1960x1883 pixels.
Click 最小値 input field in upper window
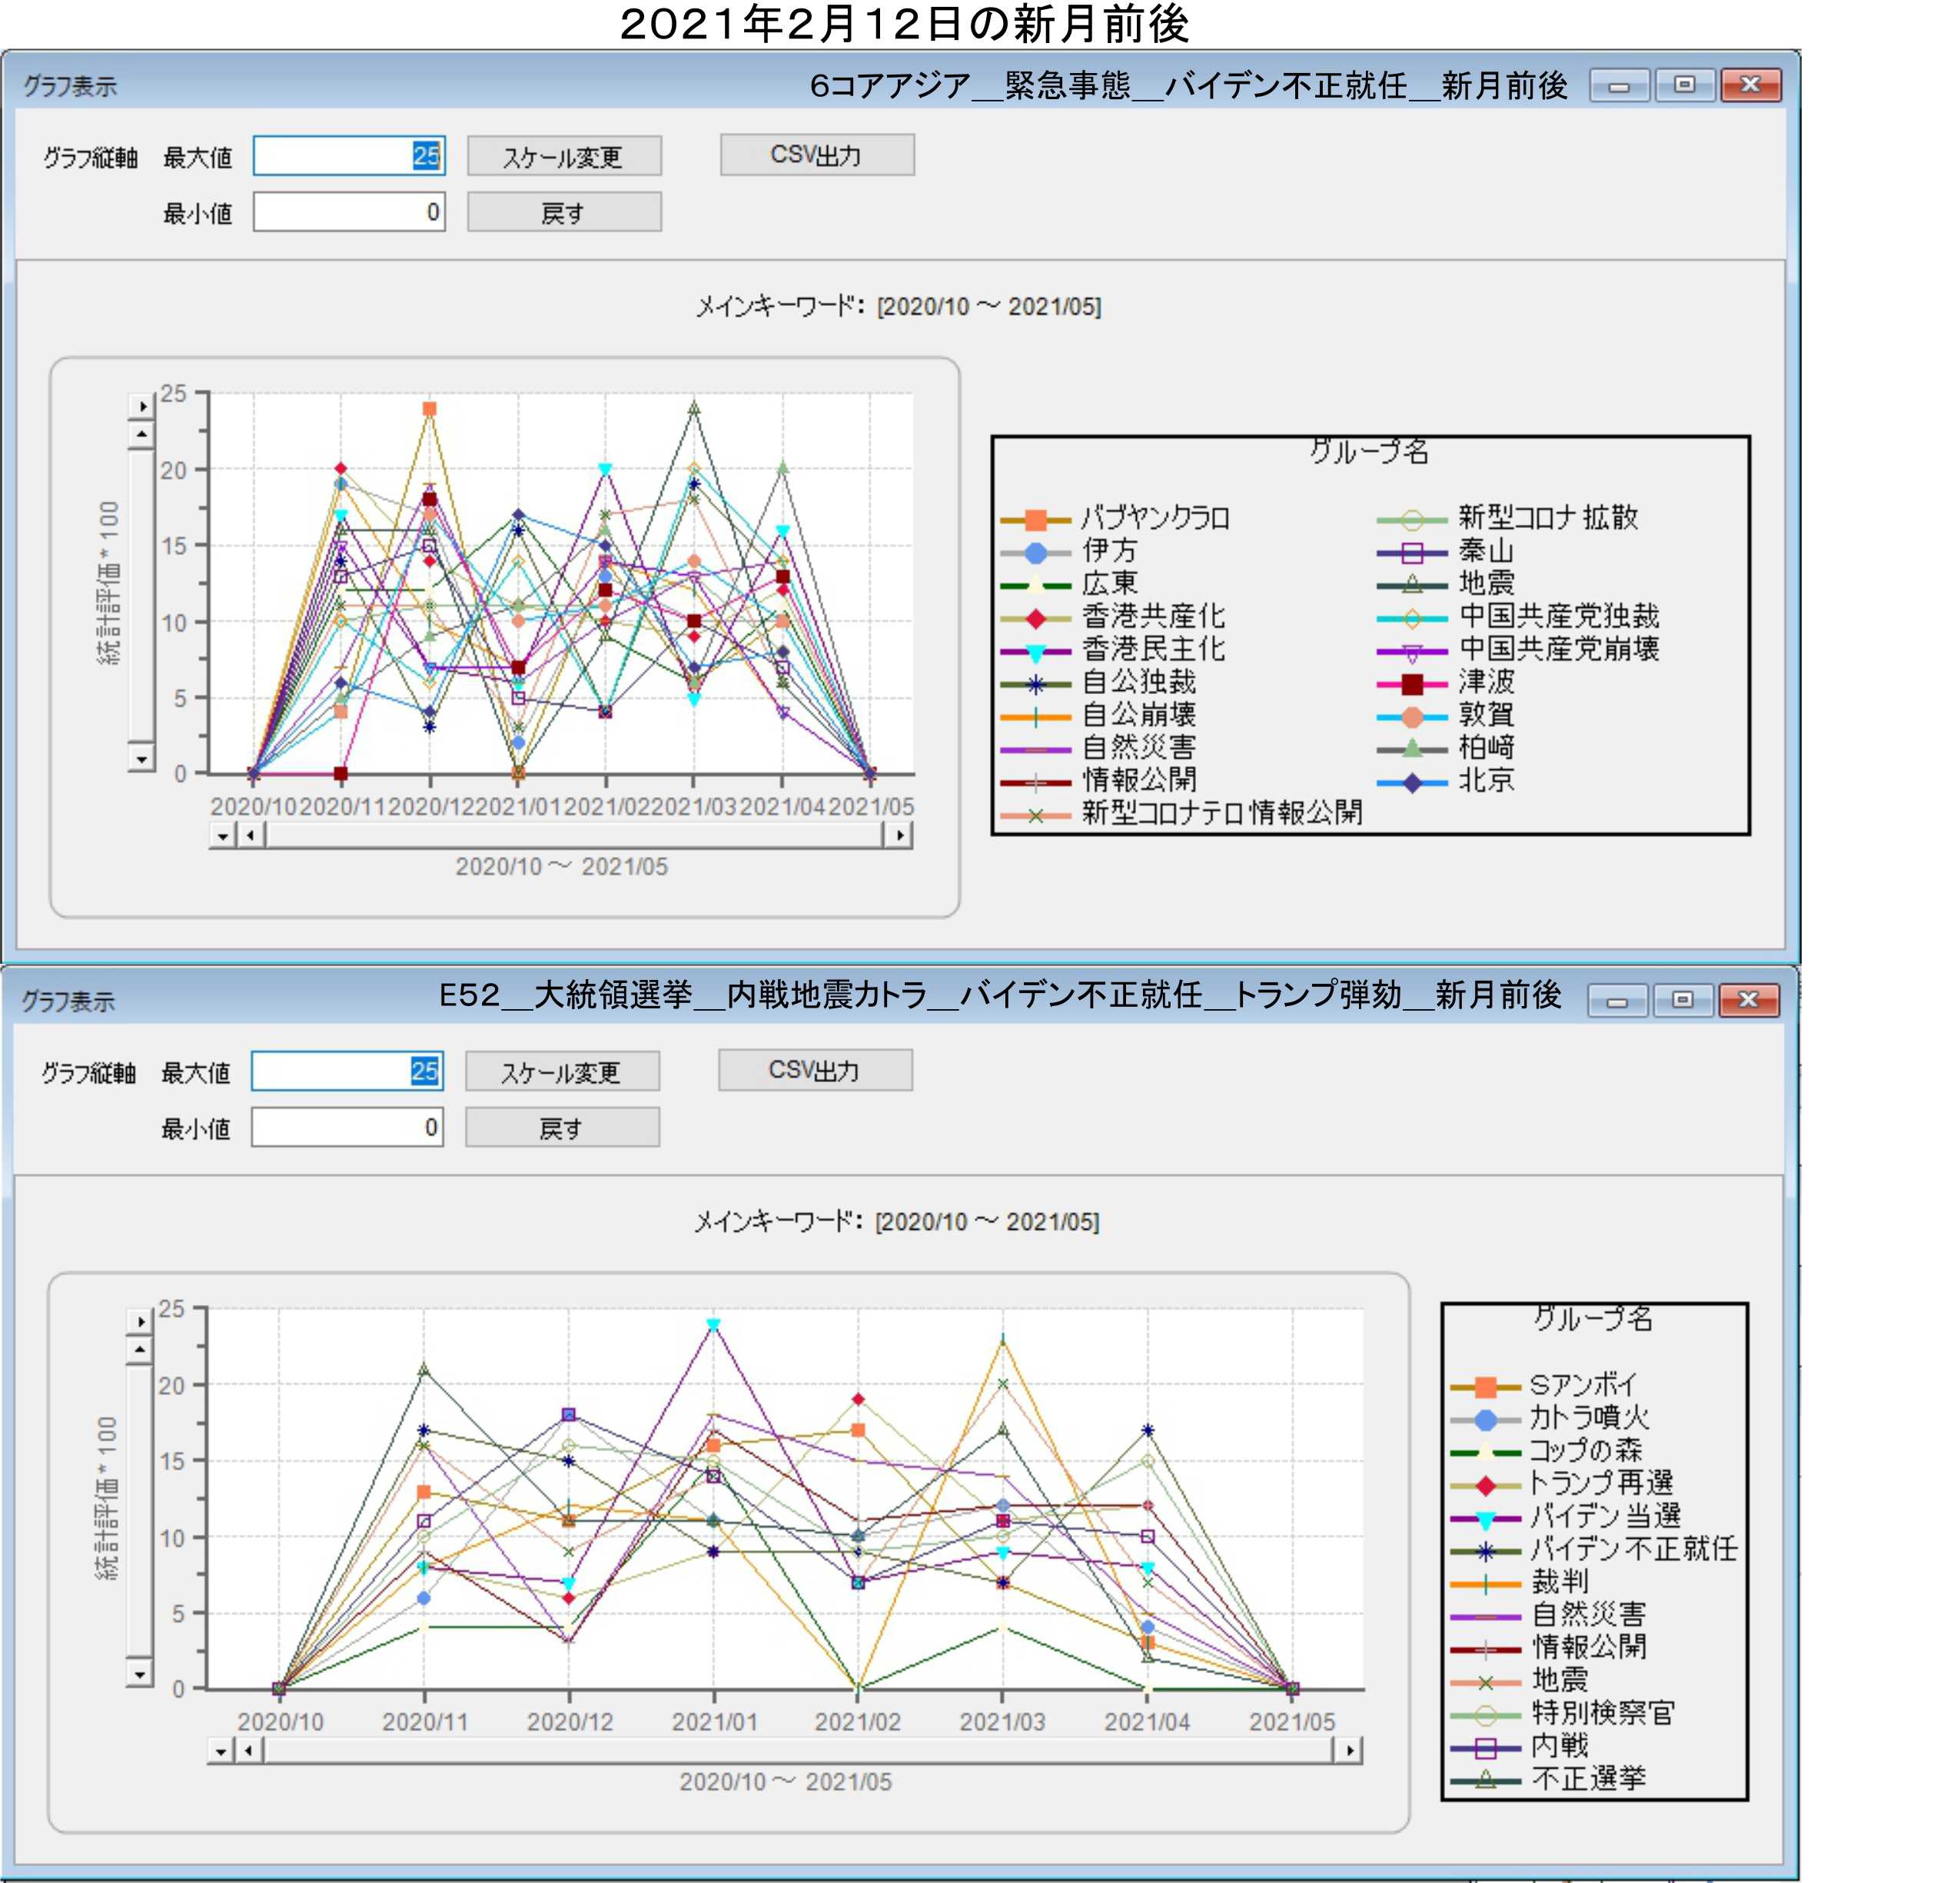pyautogui.click(x=348, y=212)
